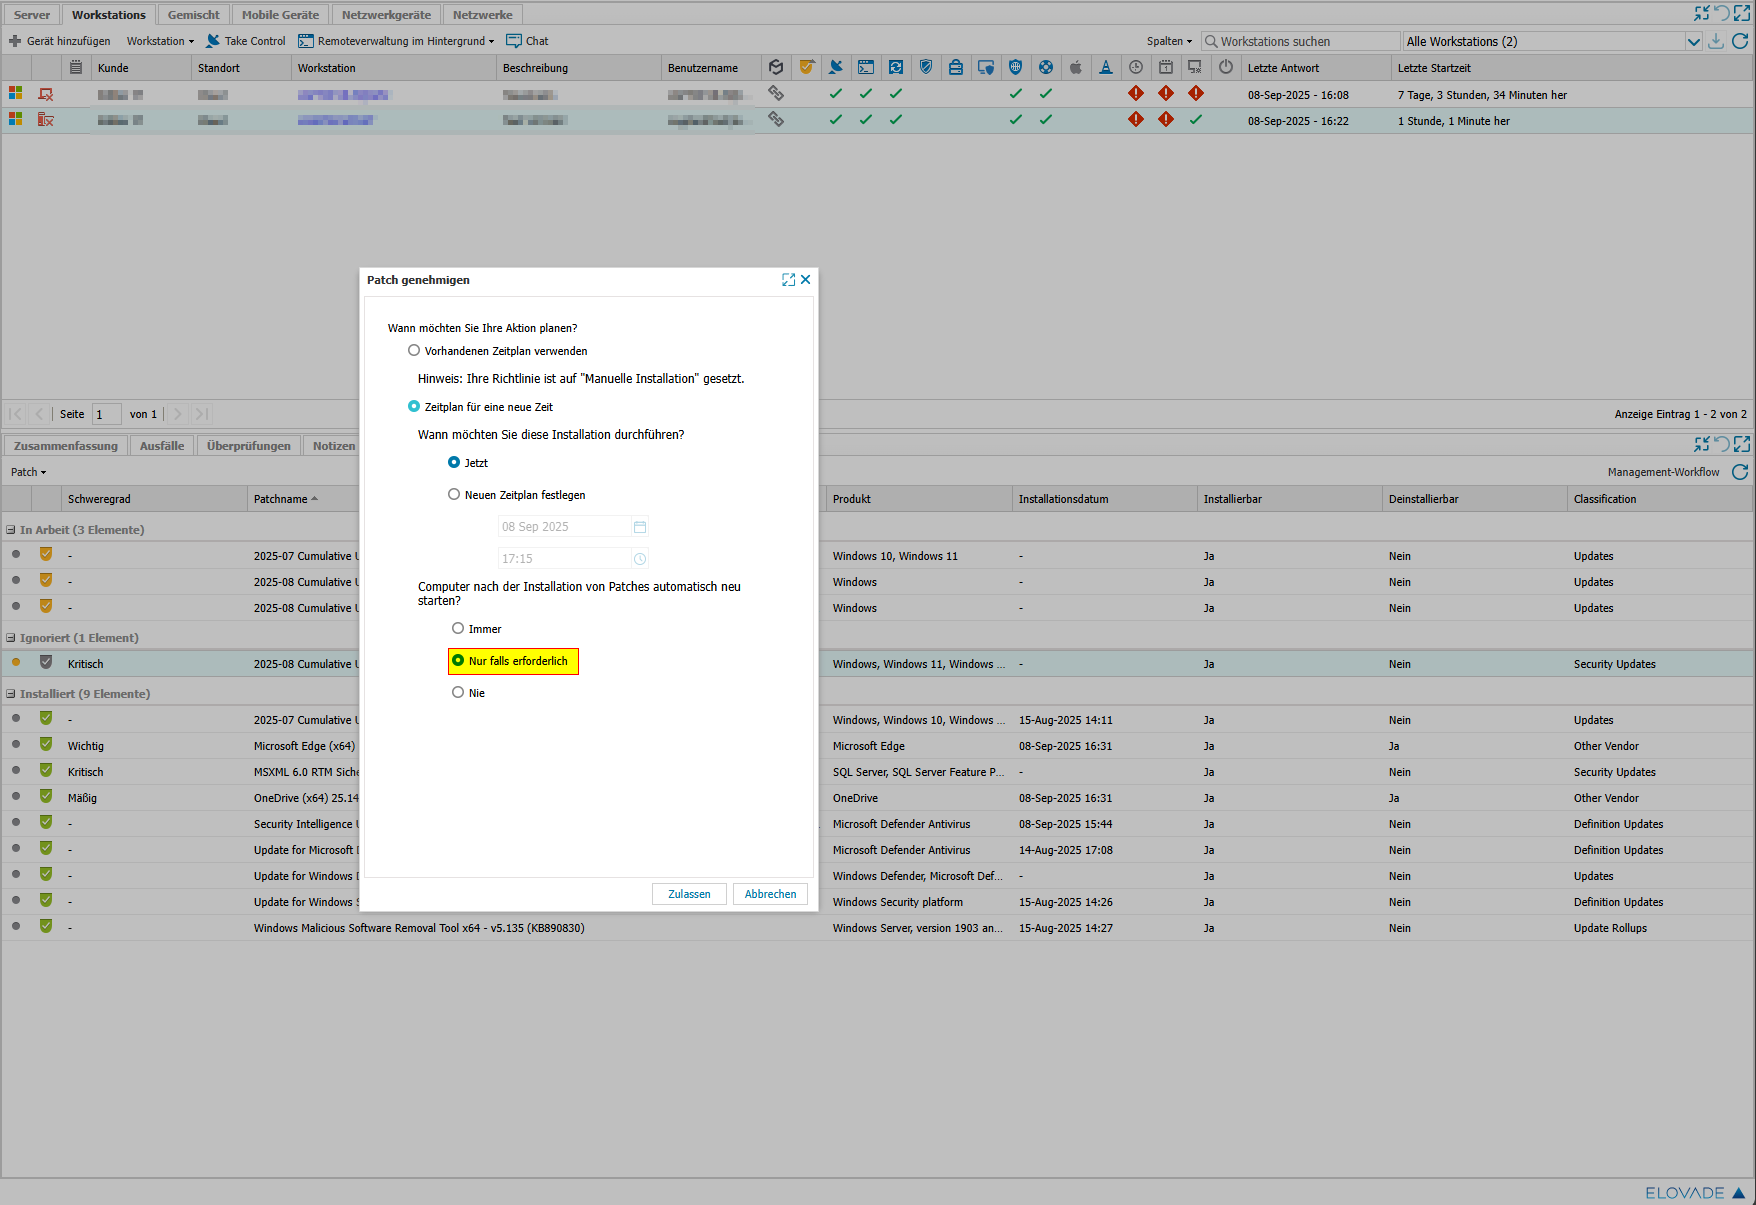Click the Gerät hinzufügen plus icon
1756x1205 pixels.
(15, 41)
